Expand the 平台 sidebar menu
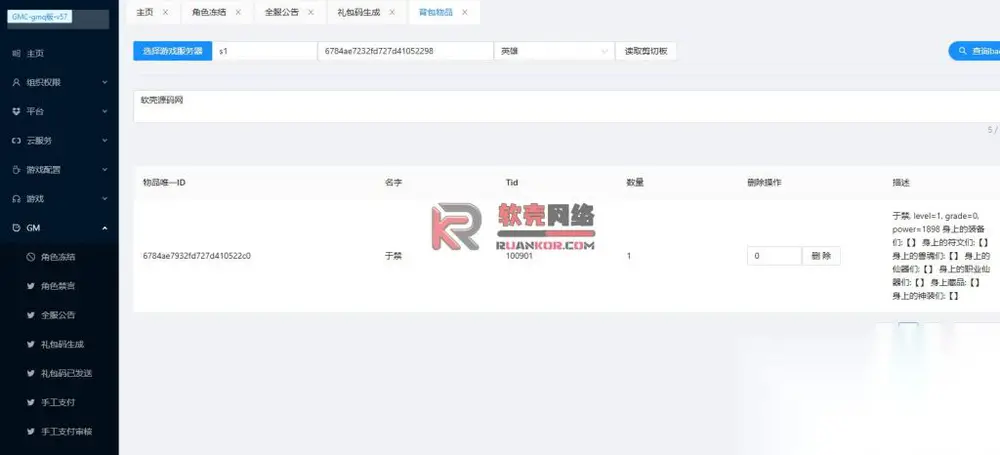Screen dimensions: 1000x455 coord(105,112)
